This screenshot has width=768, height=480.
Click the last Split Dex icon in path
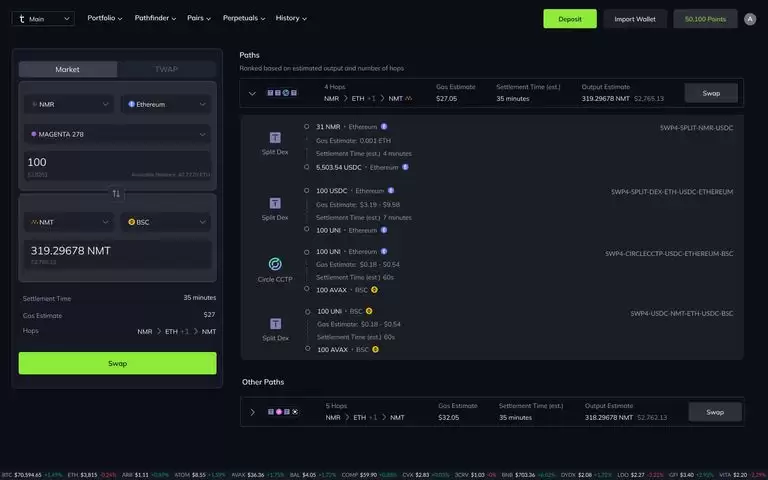point(275,323)
